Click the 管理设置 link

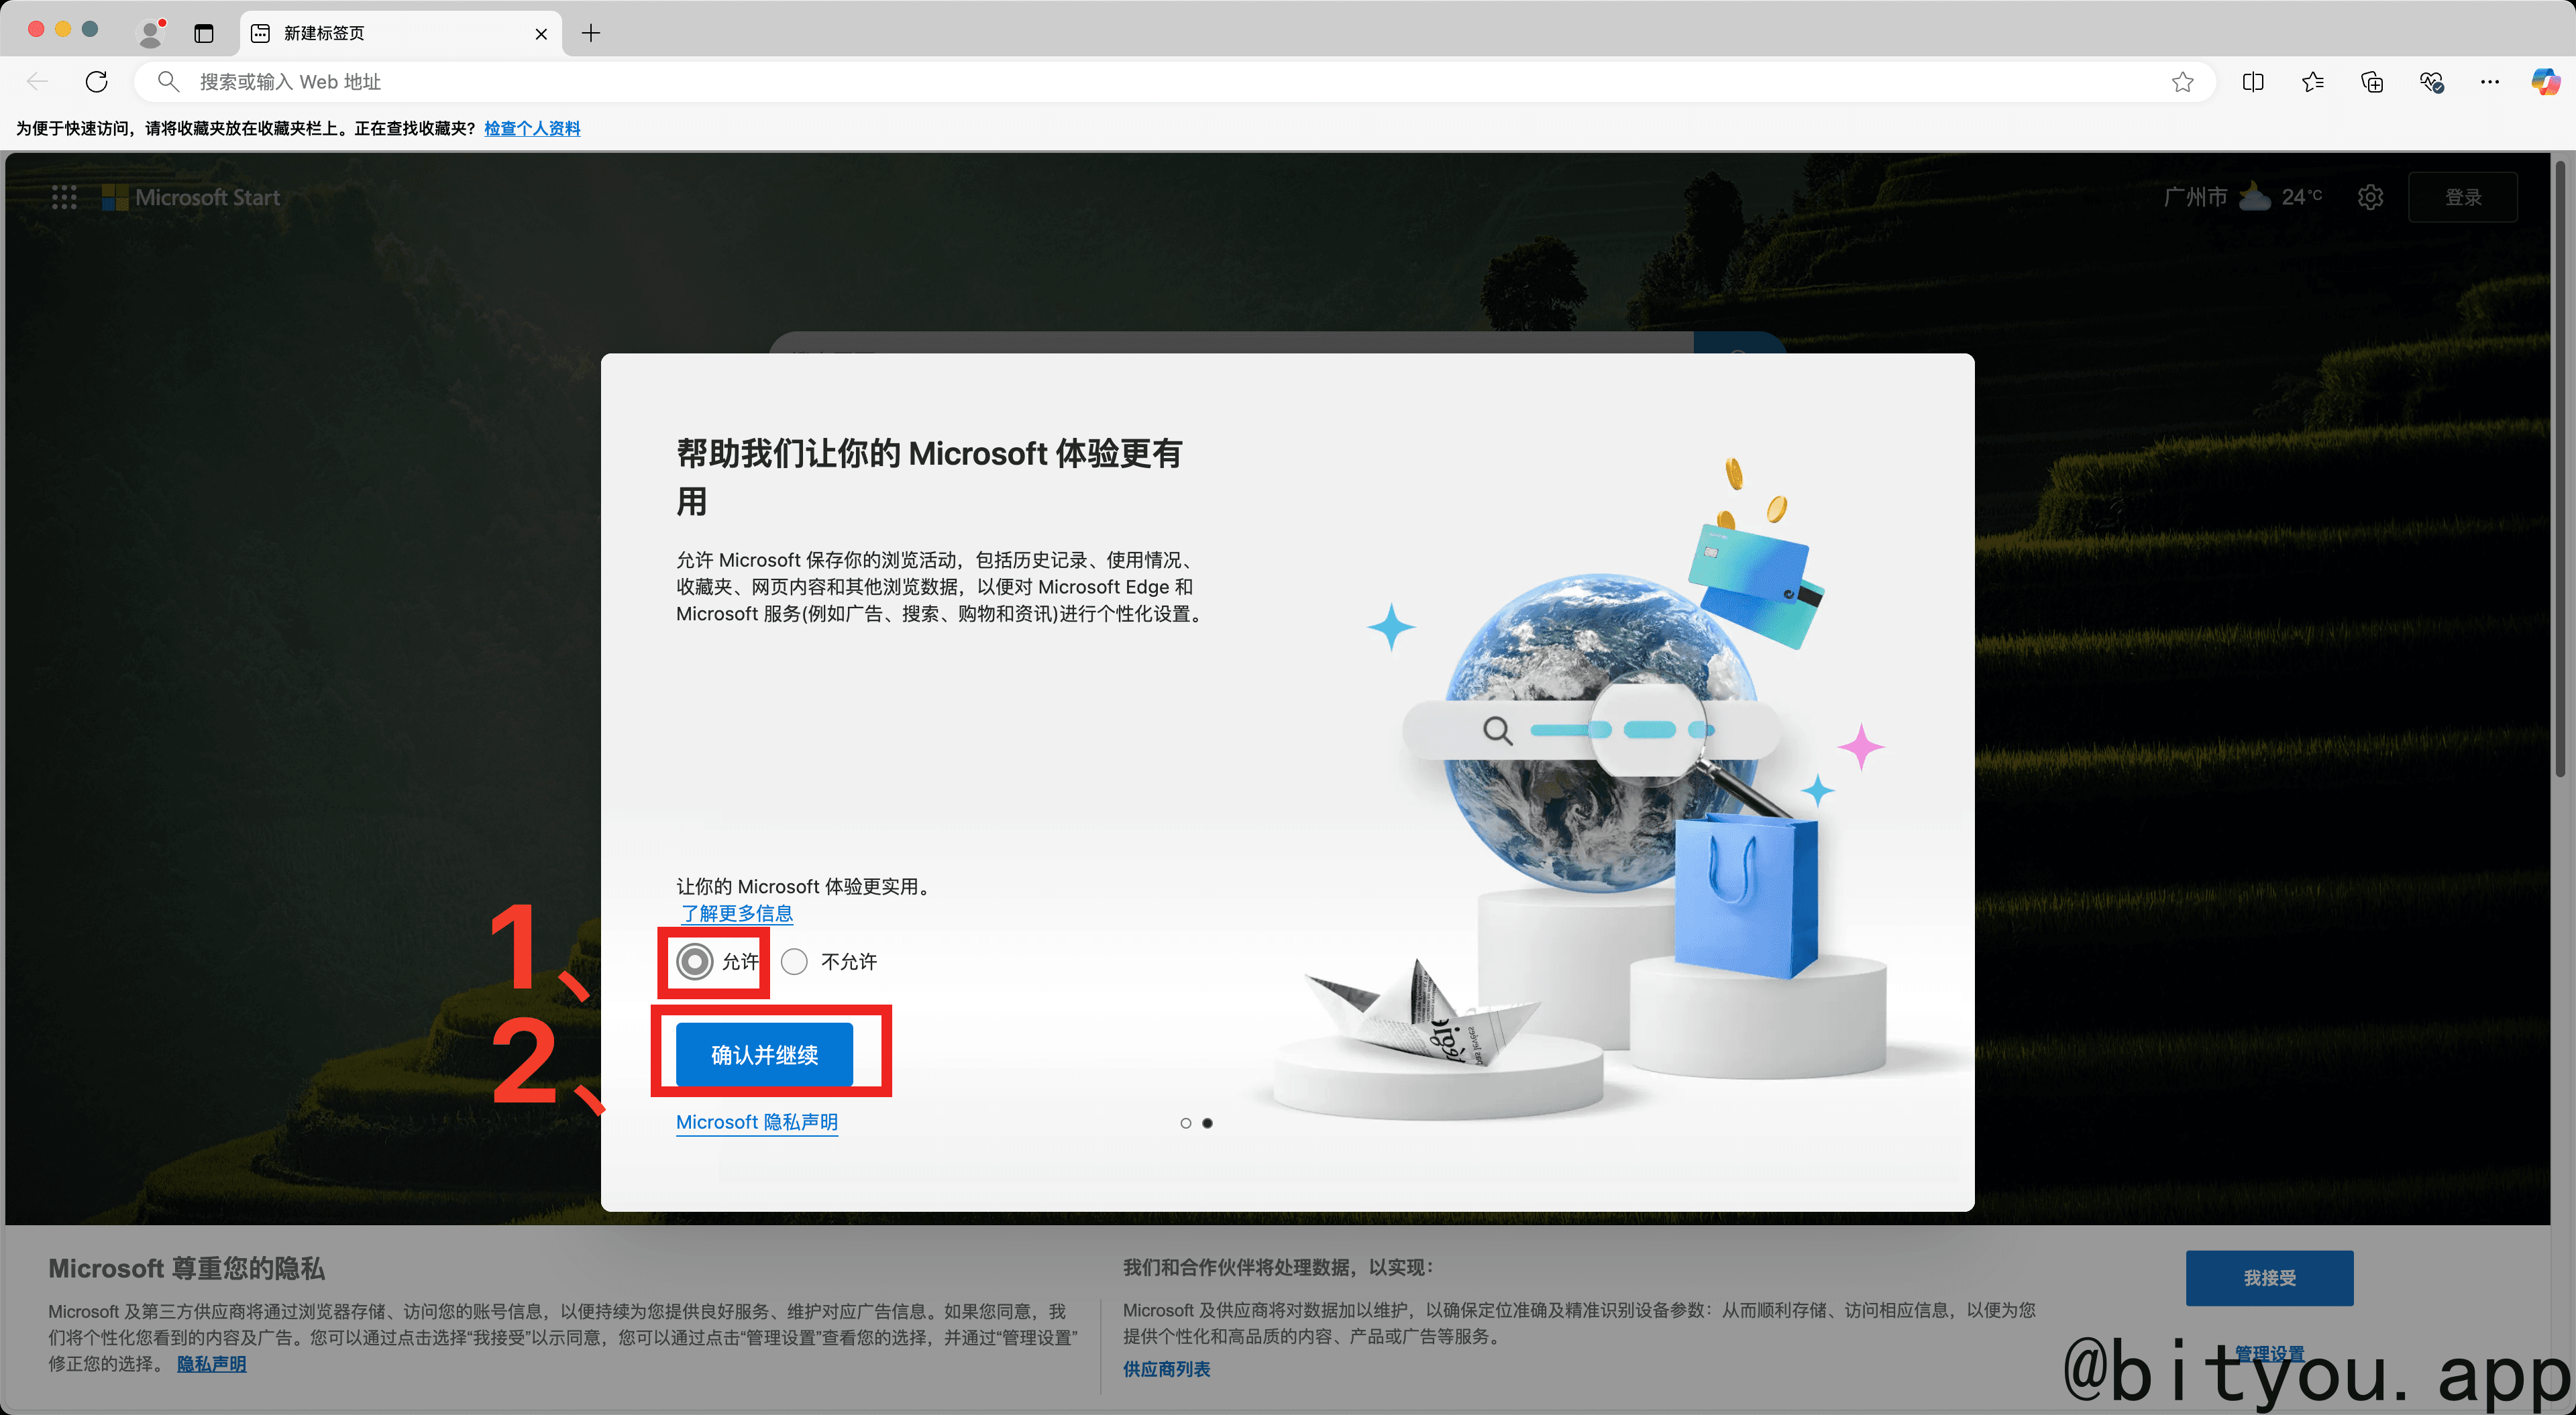[x=2270, y=1353]
